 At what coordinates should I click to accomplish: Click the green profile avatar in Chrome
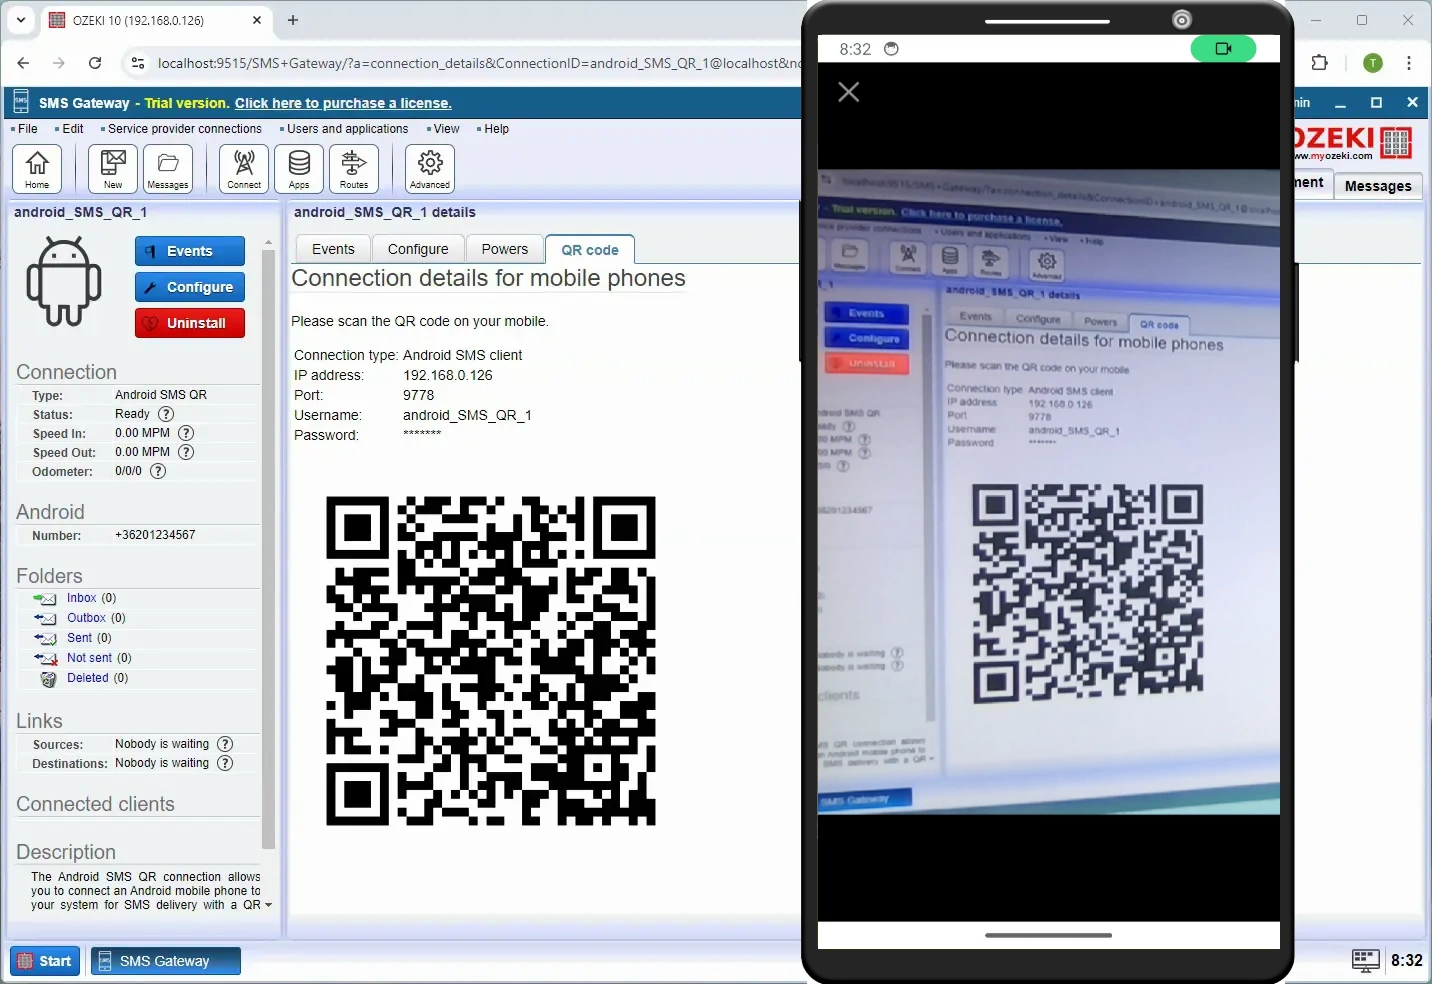coord(1373,63)
